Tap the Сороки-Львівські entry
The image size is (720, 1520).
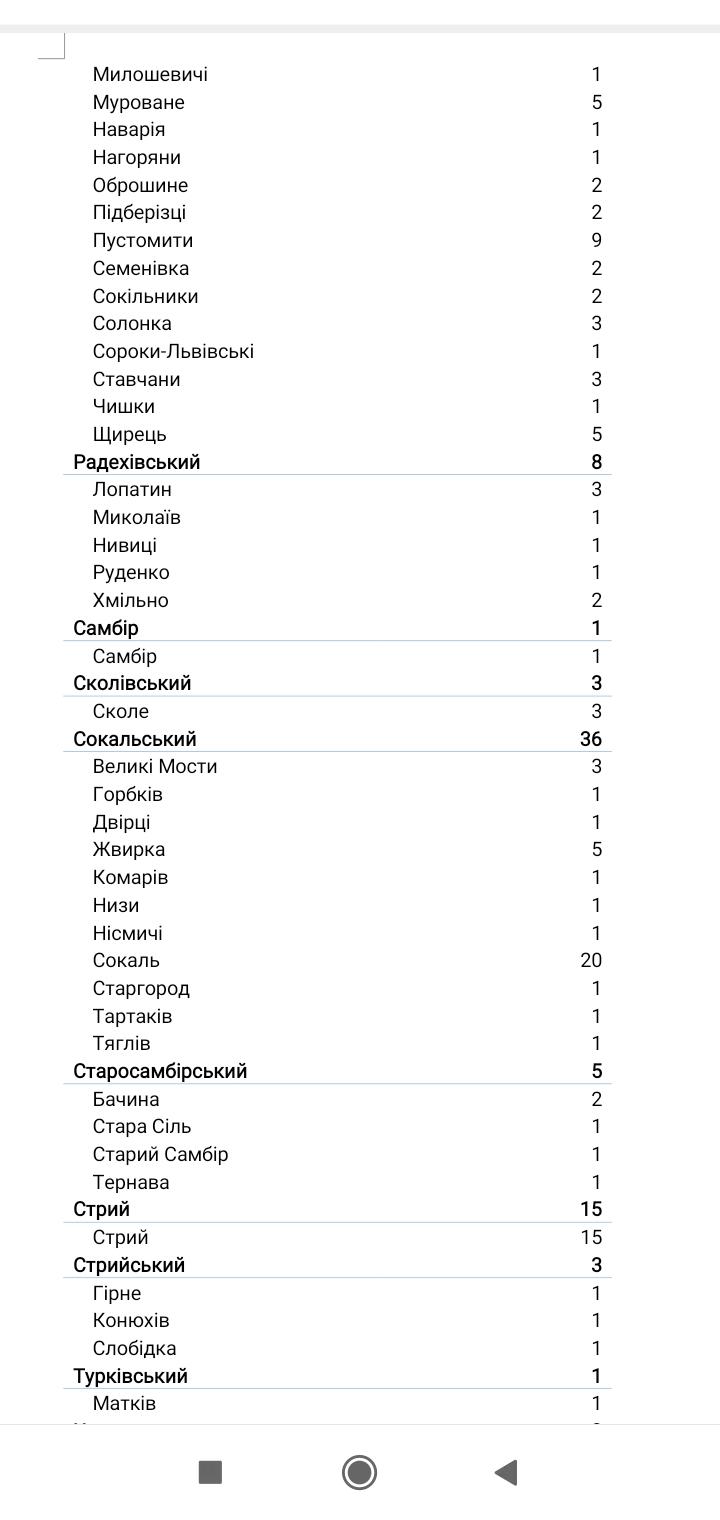[x=173, y=351]
